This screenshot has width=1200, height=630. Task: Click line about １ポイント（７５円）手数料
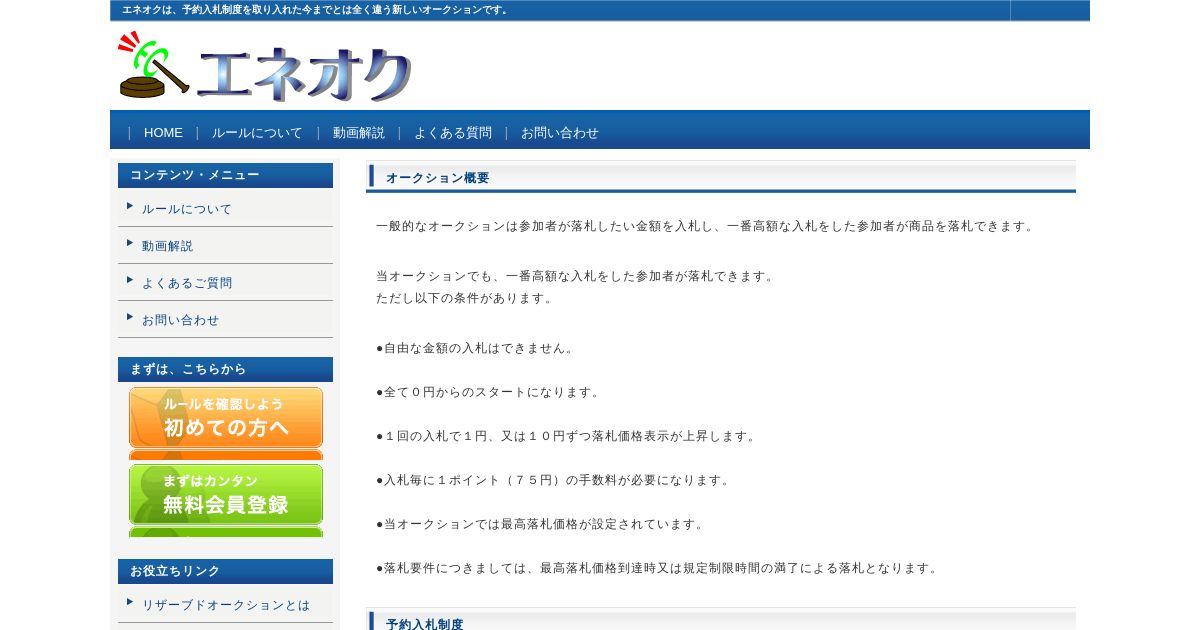[555, 480]
